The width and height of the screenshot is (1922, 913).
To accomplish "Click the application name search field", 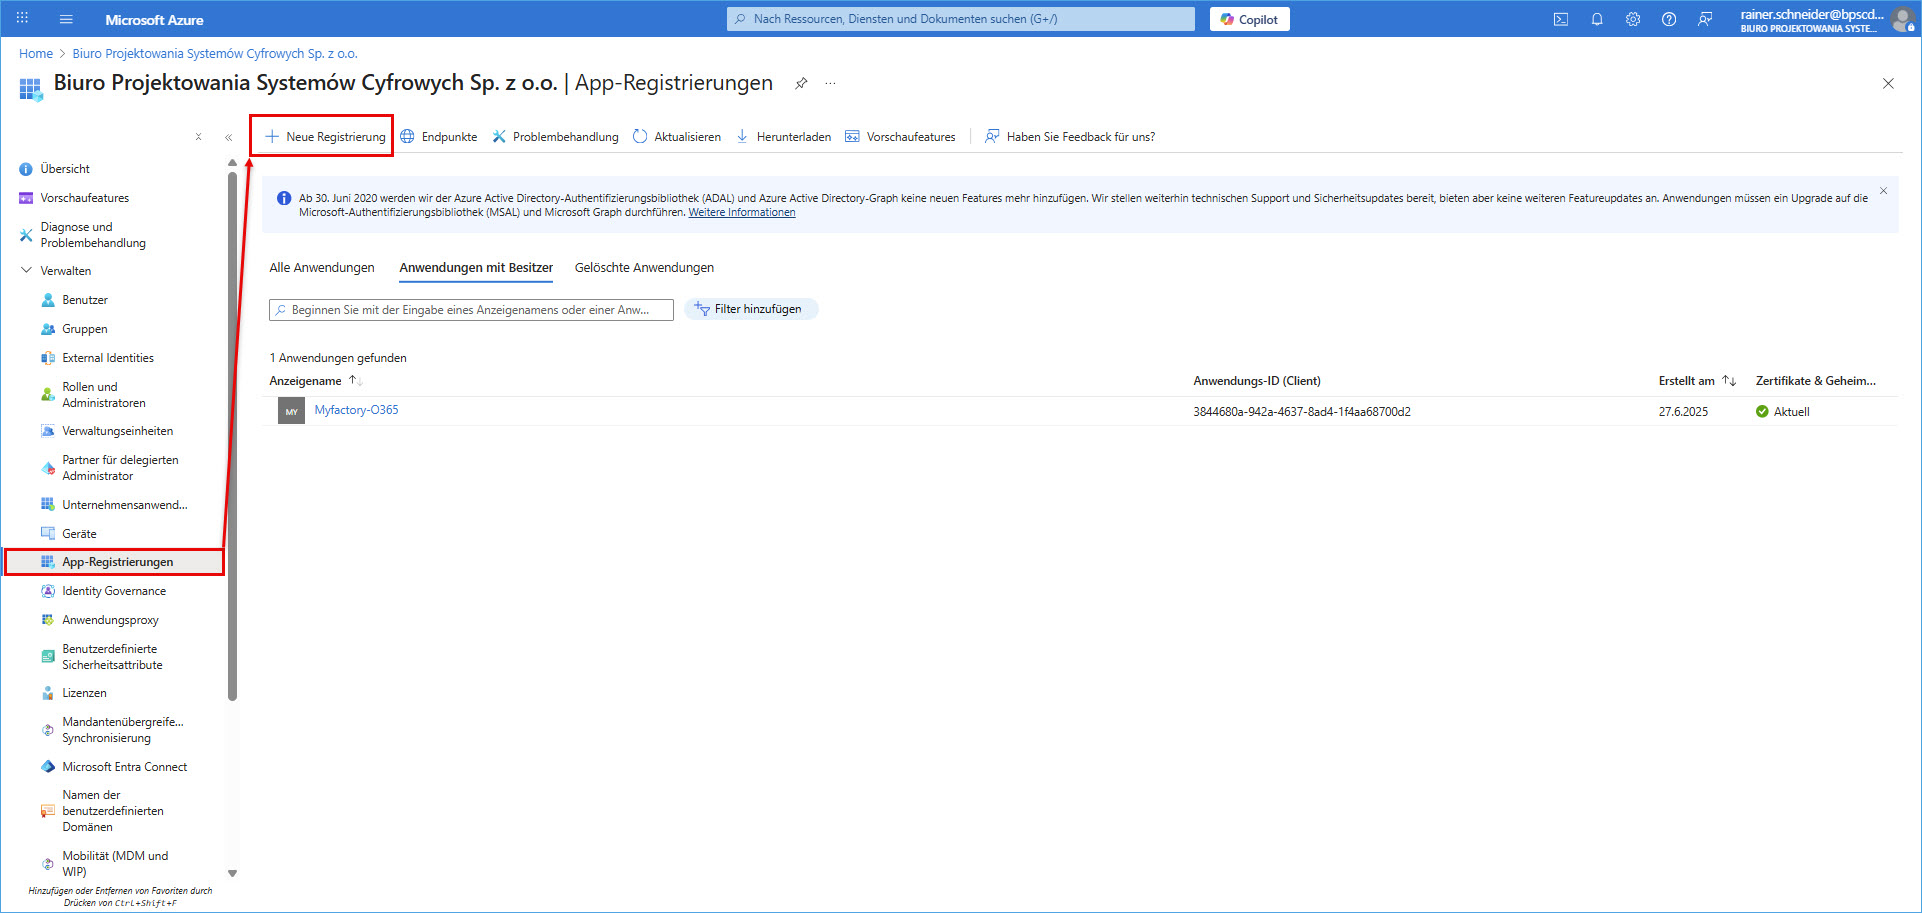I will pyautogui.click(x=471, y=310).
